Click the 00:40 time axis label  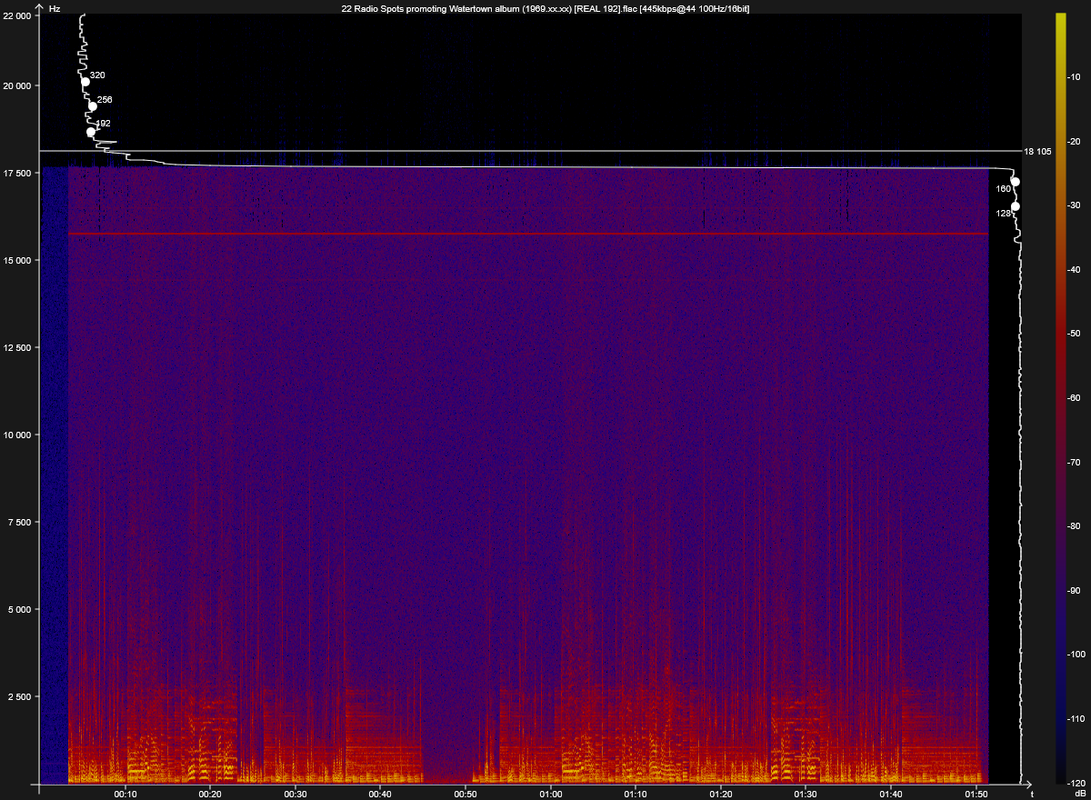(x=381, y=794)
